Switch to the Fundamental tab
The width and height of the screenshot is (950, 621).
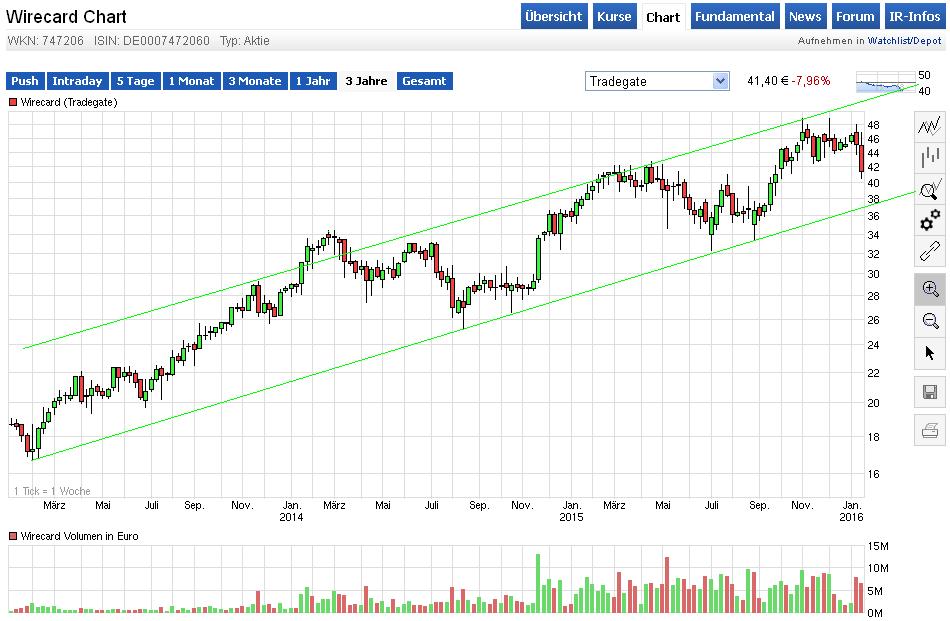[x=735, y=16]
